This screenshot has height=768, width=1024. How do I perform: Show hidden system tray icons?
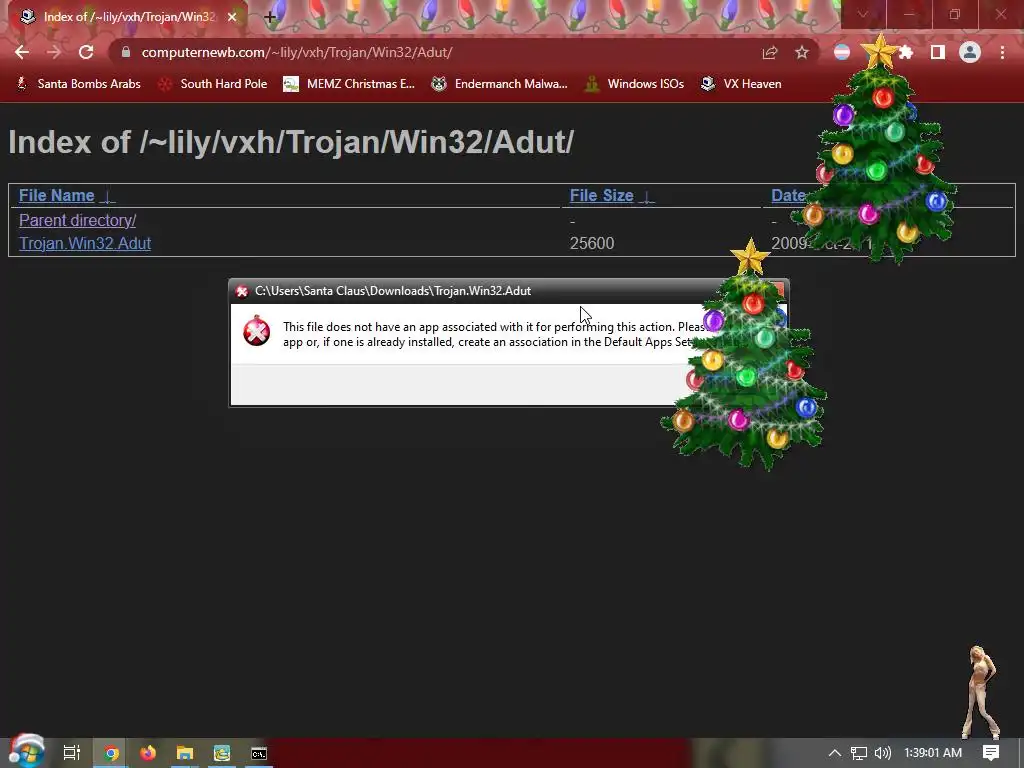coord(835,753)
